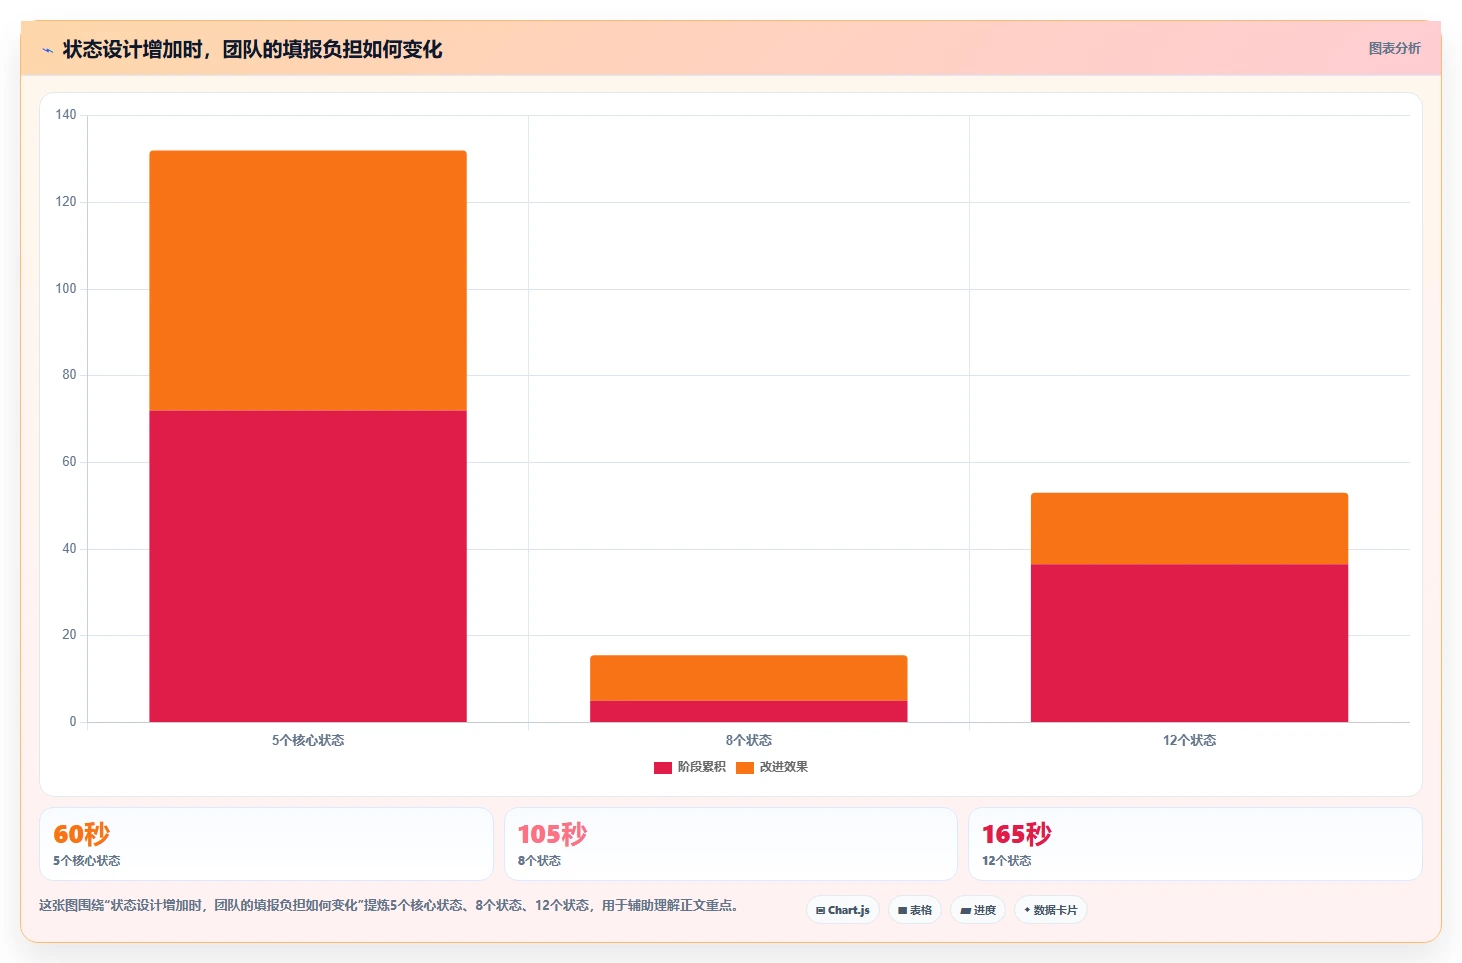Click the Chart.js tag pill
This screenshot has height=963, width=1462.
(x=842, y=910)
